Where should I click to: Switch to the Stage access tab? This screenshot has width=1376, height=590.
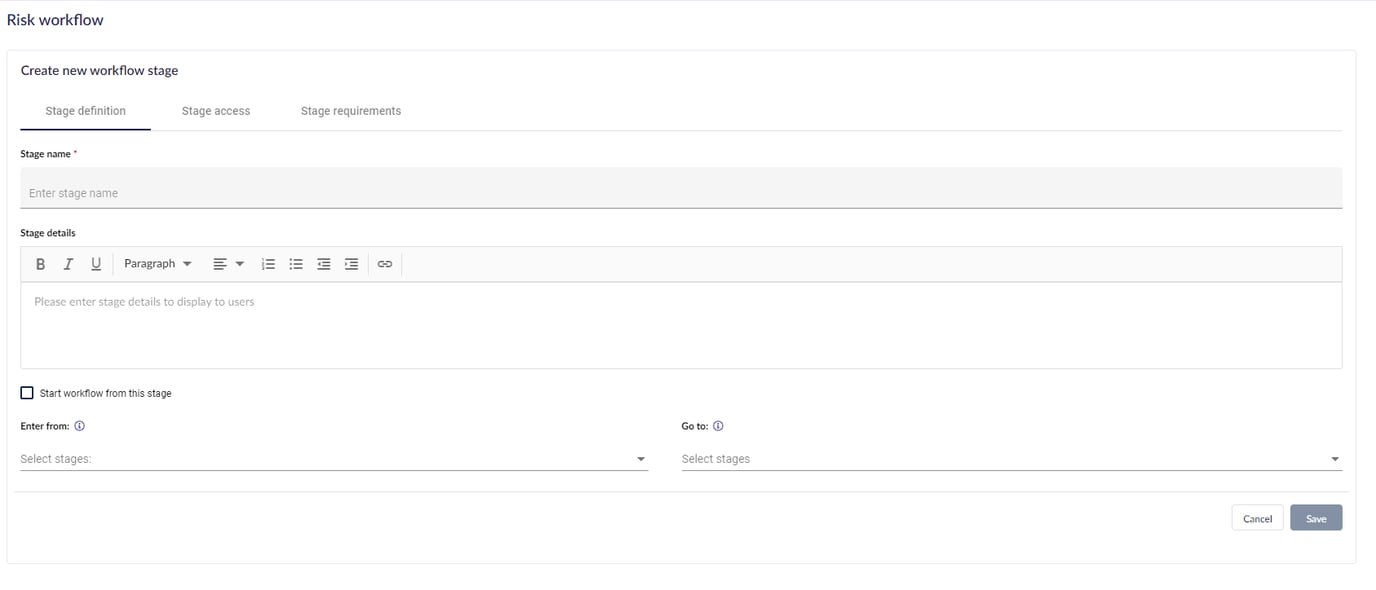coord(215,110)
